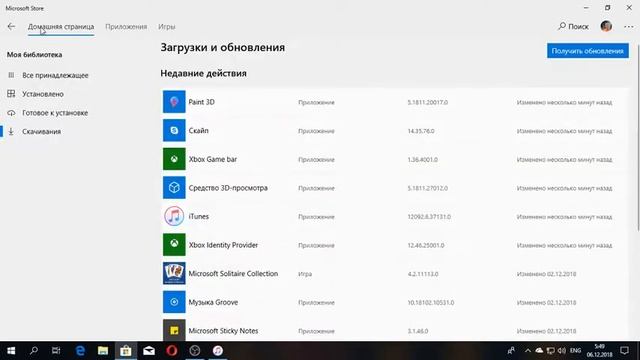This screenshot has height=360, width=640.
Task: Select Скачивания in sidebar
Action: tap(42, 132)
